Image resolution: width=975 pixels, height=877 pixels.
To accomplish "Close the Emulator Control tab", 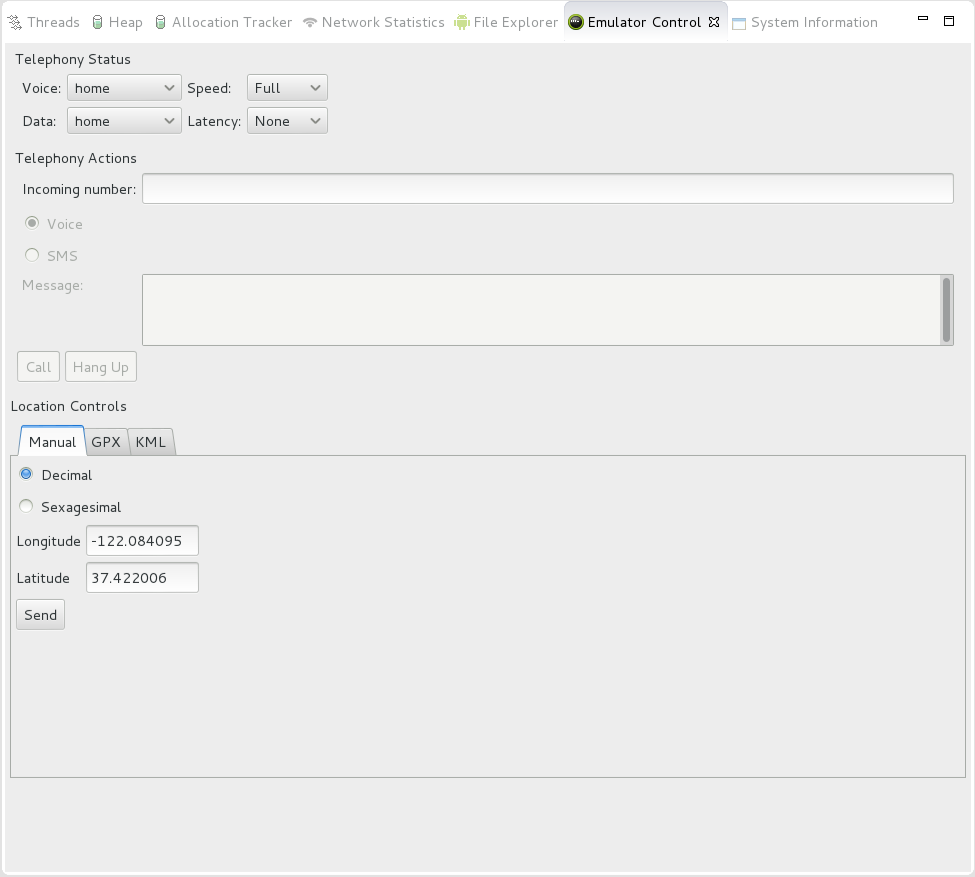I will tap(714, 22).
